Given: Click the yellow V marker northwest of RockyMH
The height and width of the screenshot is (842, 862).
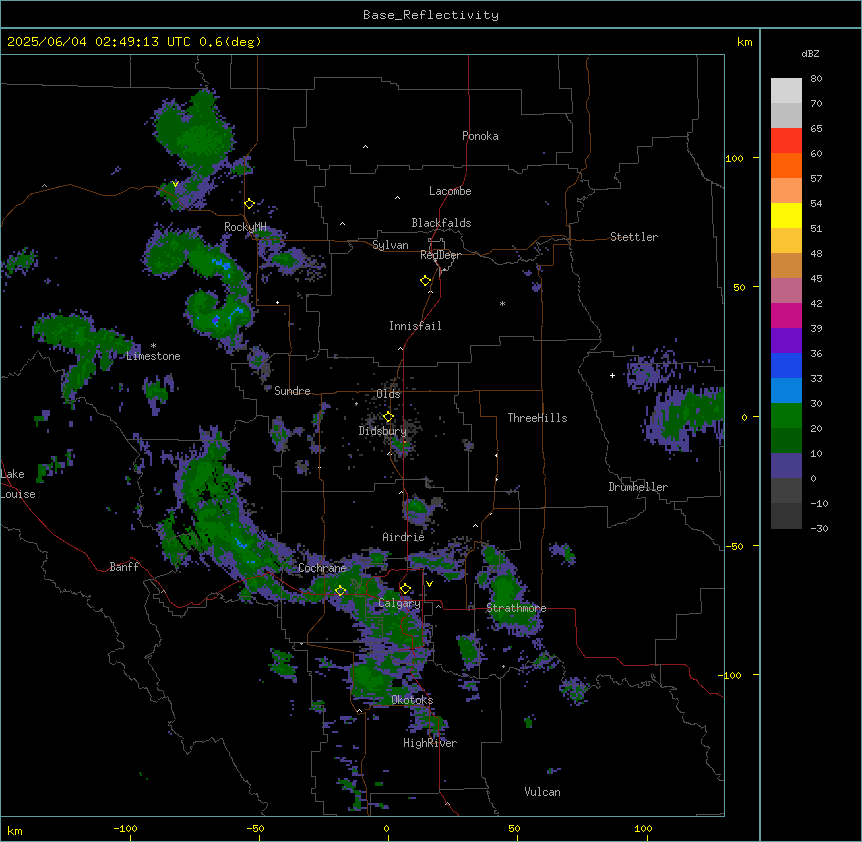Looking at the screenshot, I should (x=175, y=184).
